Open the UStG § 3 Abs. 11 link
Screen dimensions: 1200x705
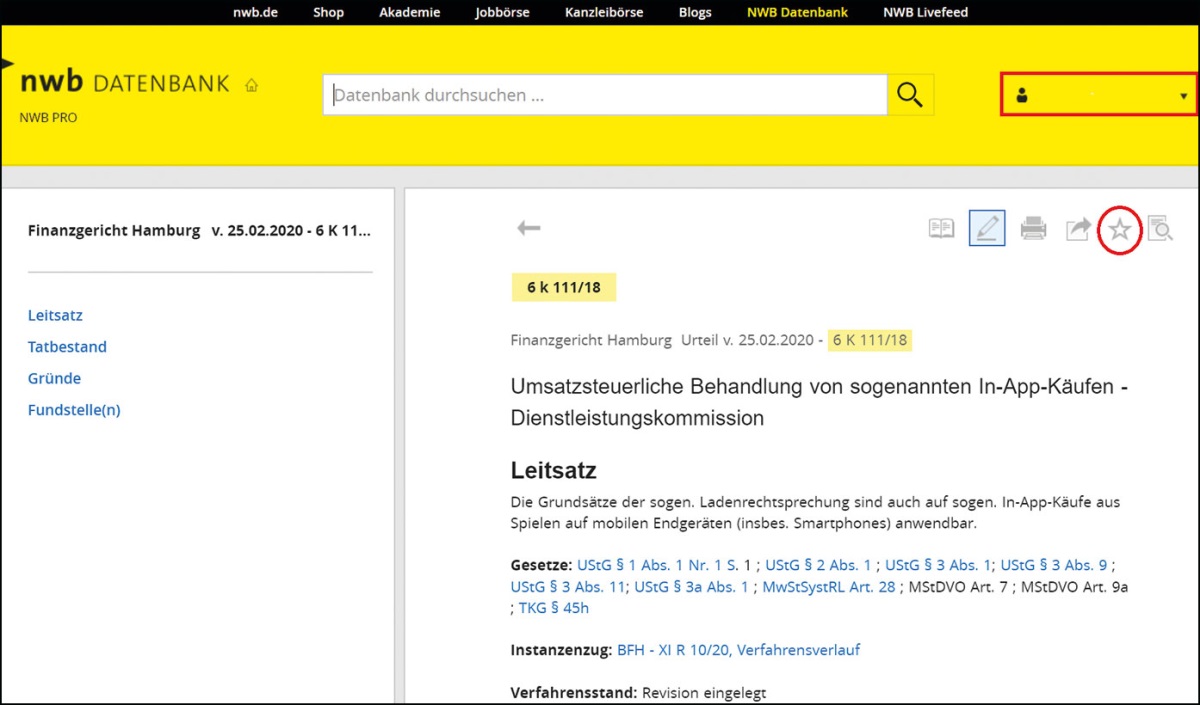click(566, 587)
